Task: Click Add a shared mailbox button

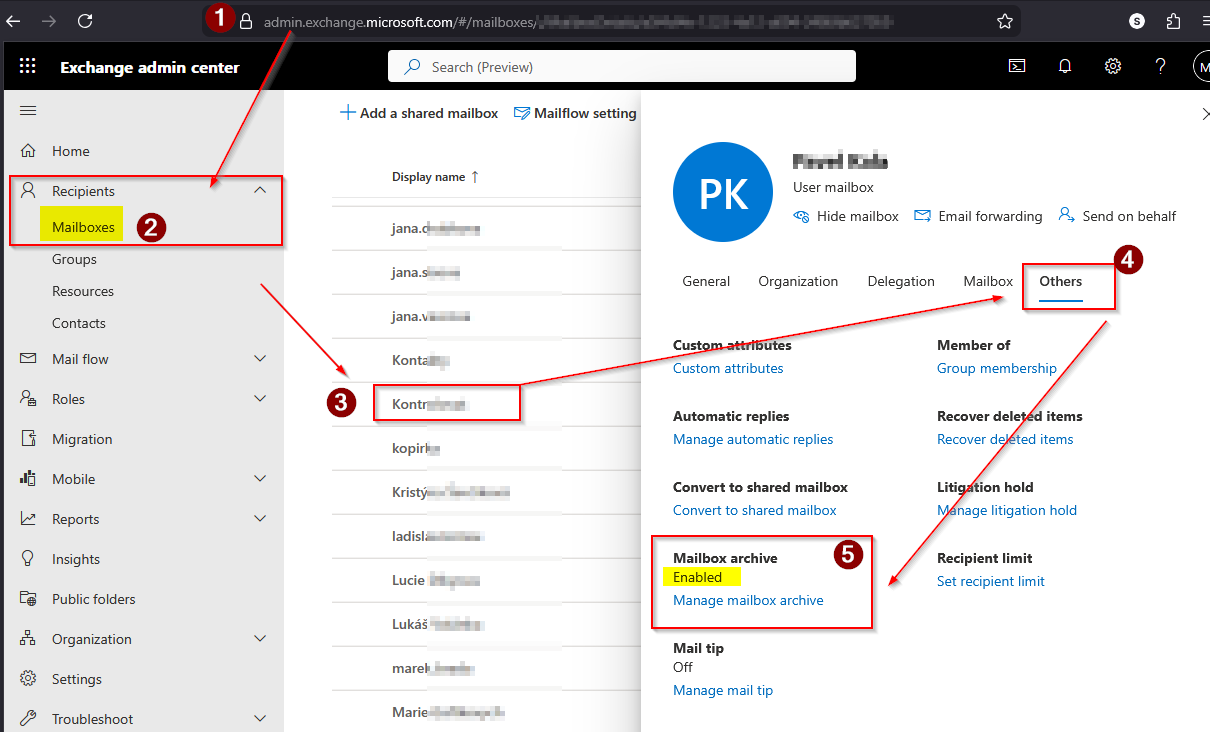Action: tap(419, 114)
